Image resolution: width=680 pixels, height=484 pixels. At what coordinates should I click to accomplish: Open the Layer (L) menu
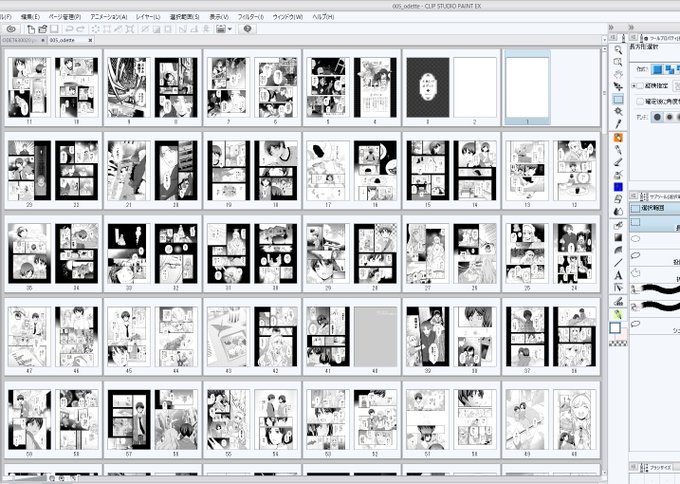(x=148, y=17)
